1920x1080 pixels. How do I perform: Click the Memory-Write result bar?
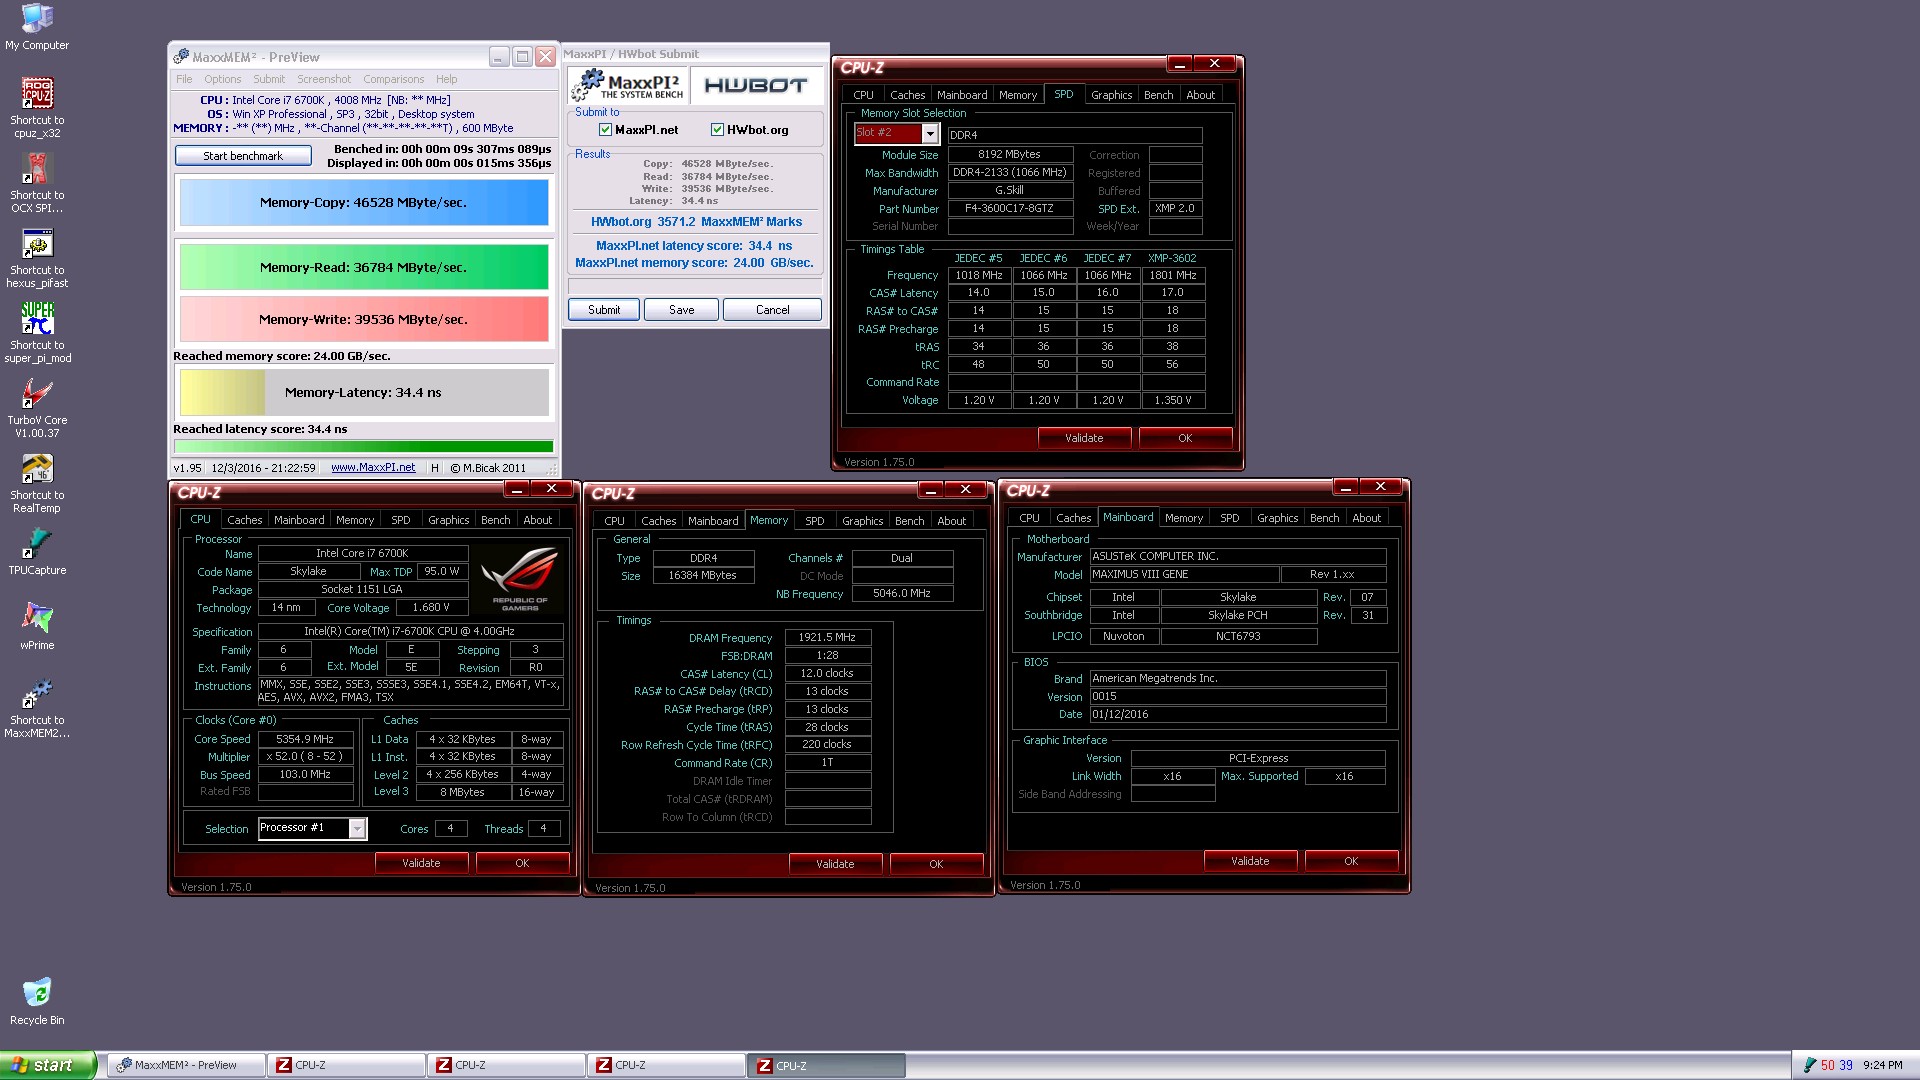(x=364, y=319)
